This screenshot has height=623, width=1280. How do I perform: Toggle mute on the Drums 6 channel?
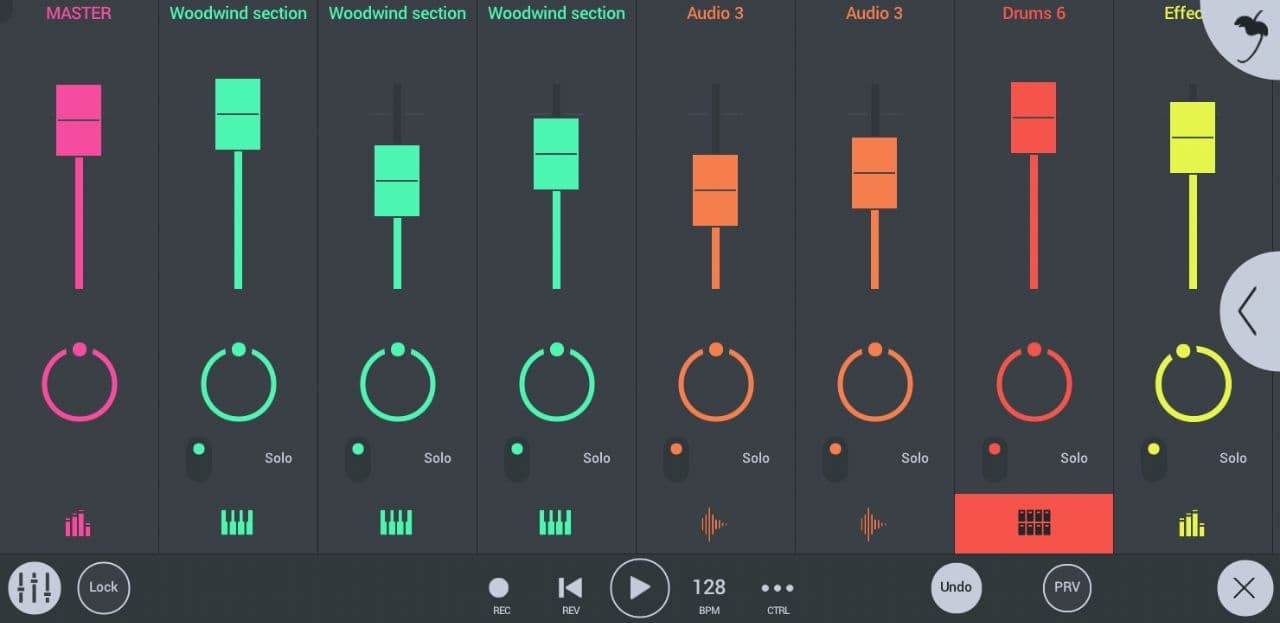pyautogui.click(x=994, y=459)
